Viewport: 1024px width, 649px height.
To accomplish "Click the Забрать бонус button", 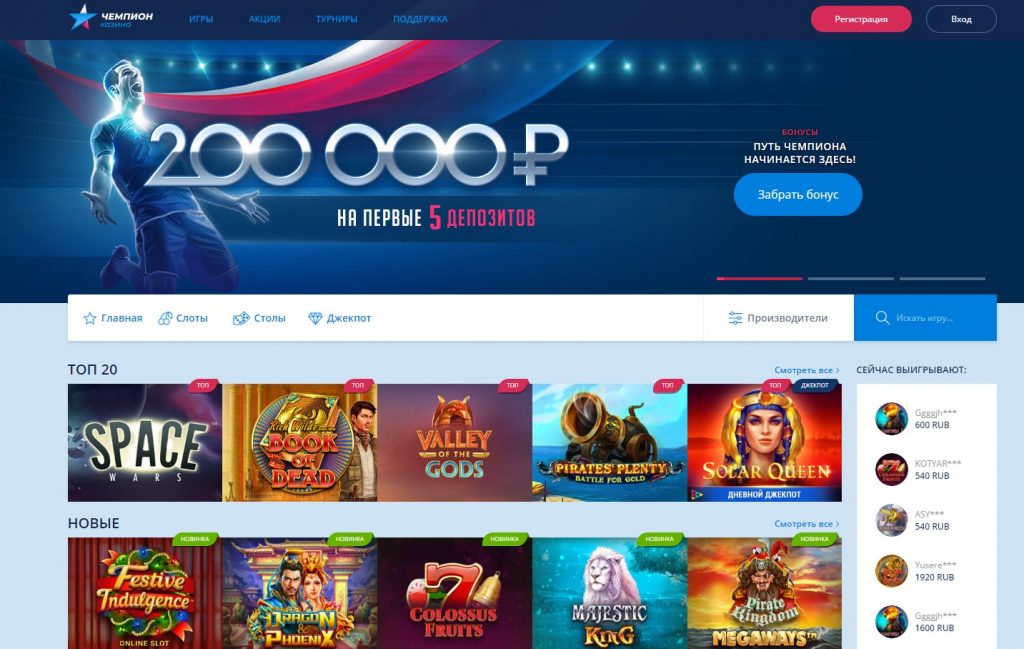I will [x=797, y=195].
